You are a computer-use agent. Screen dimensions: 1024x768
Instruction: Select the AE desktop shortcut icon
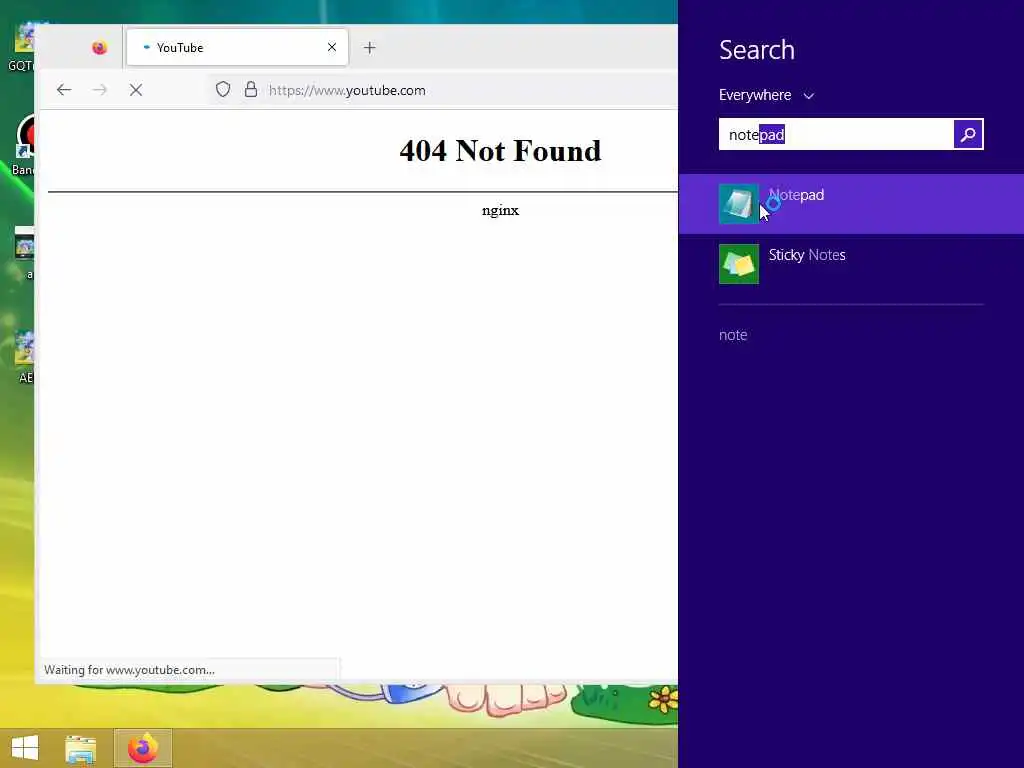[x=25, y=357]
